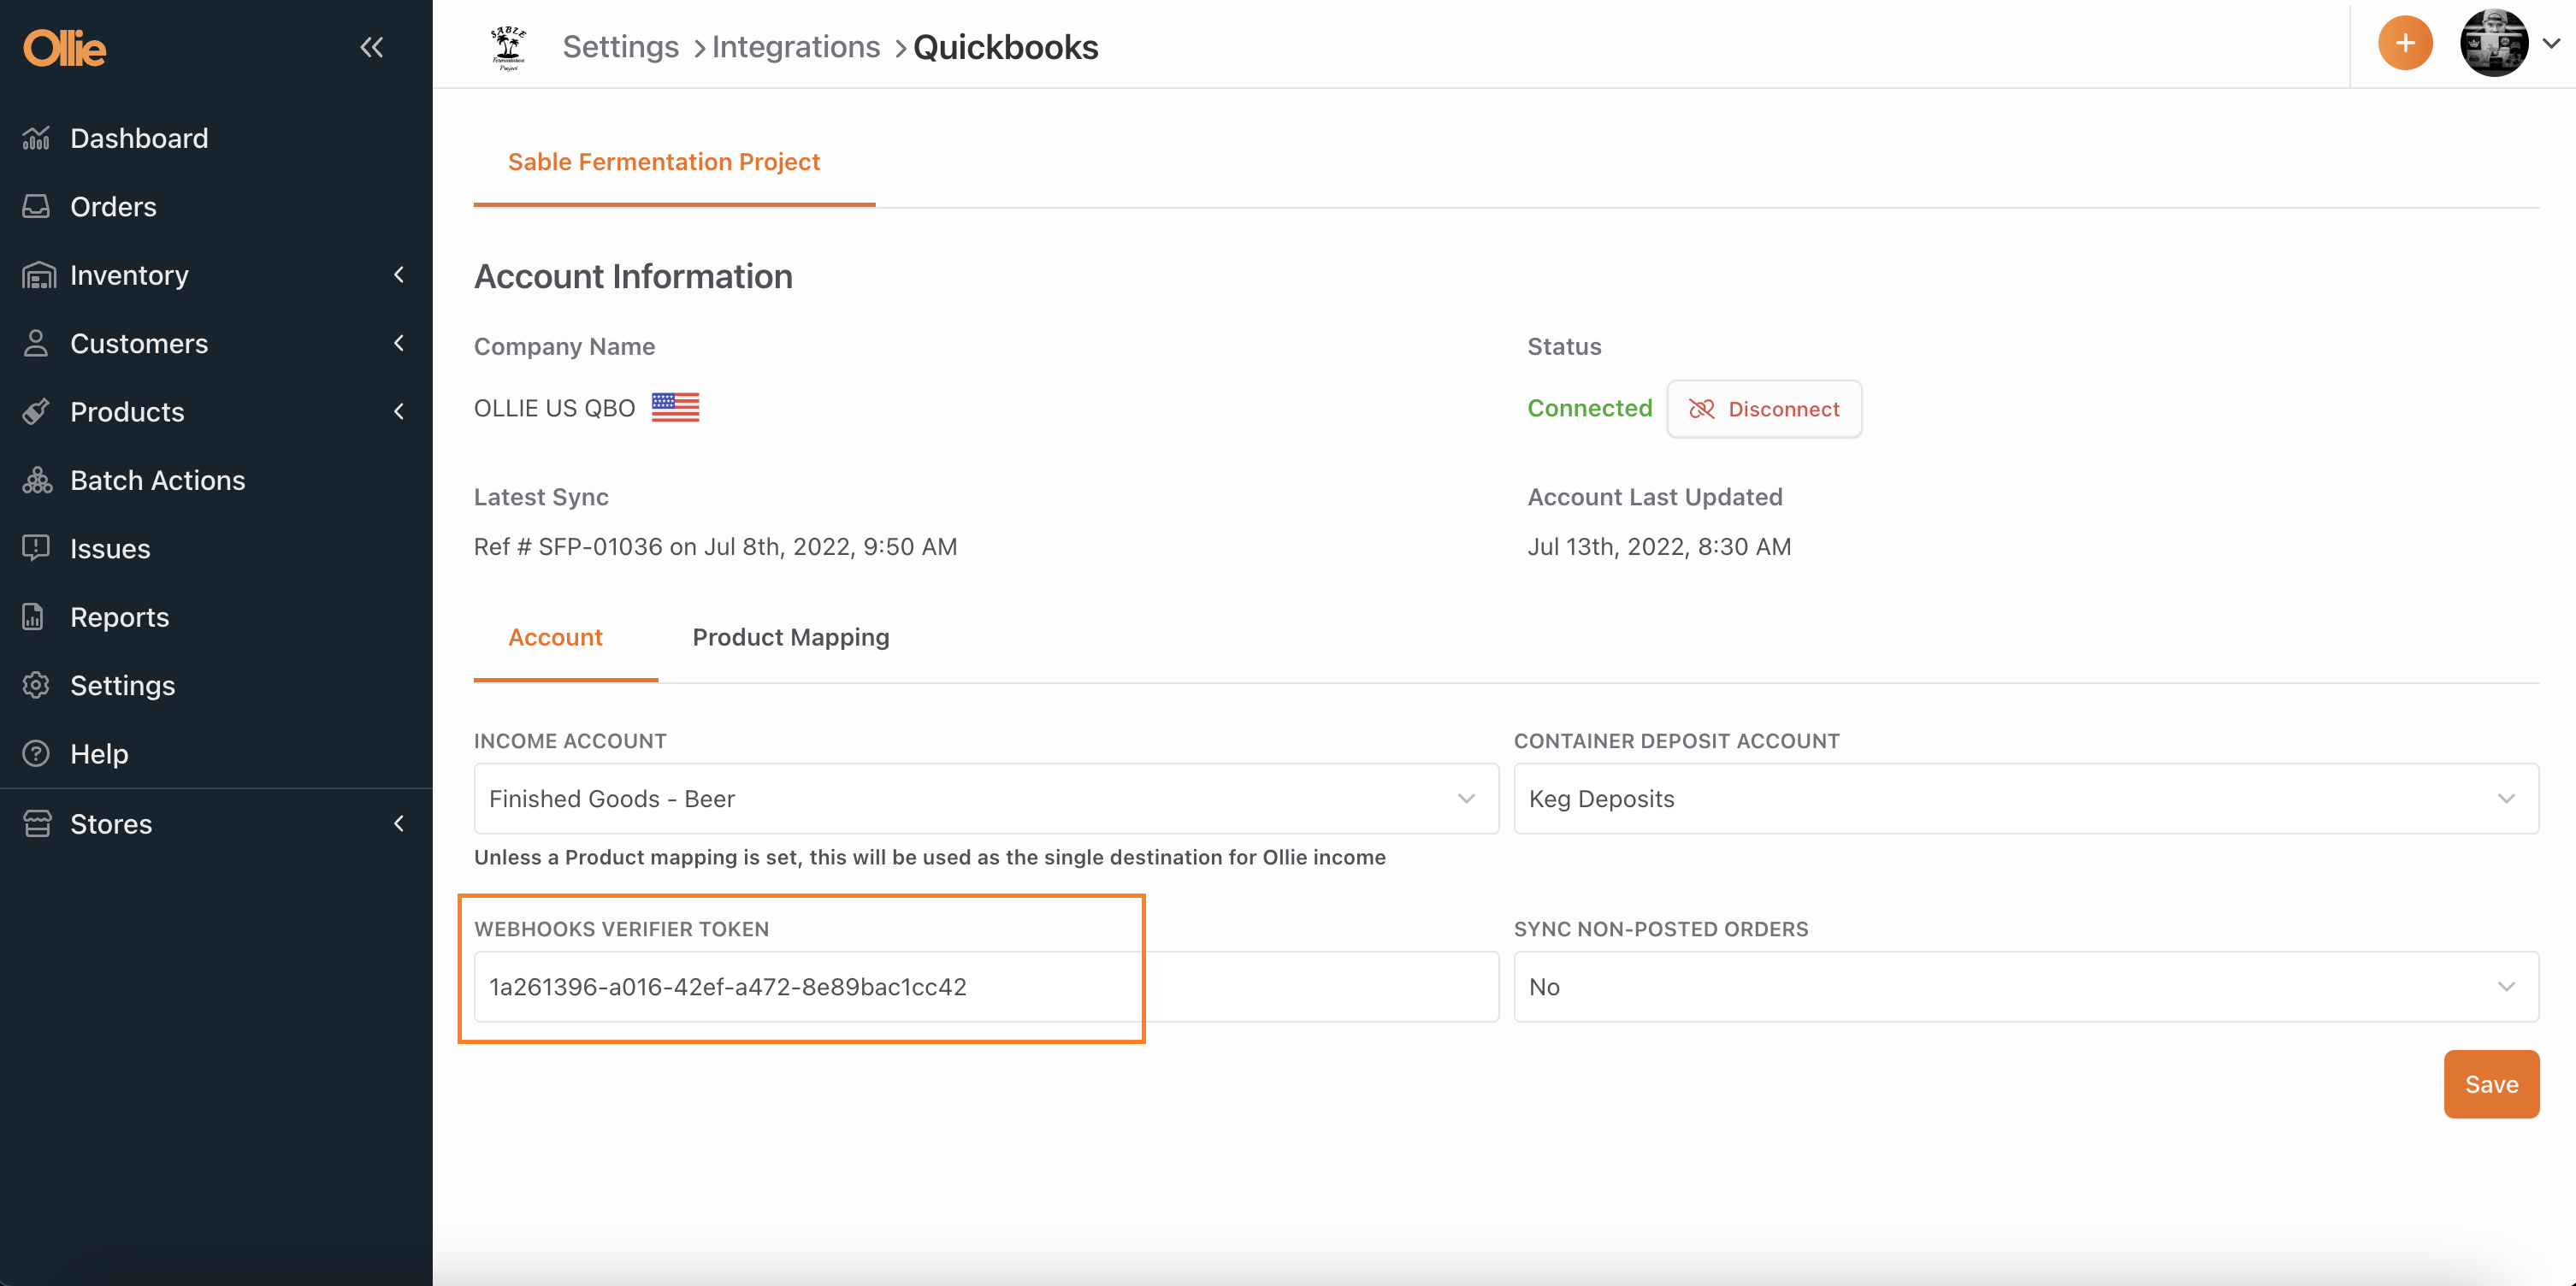
Task: Click the Settings gear icon
Action: pyautogui.click(x=36, y=685)
